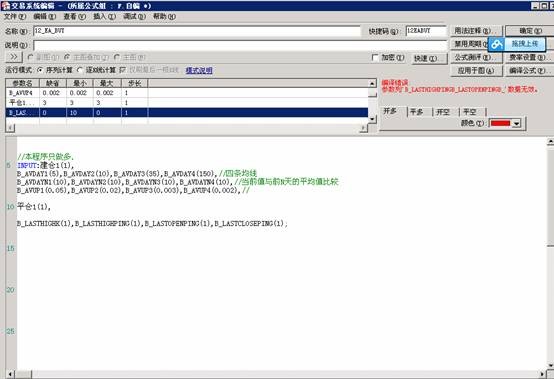Select 逐K线计算 run mode
554x379 pixels.
80,70
